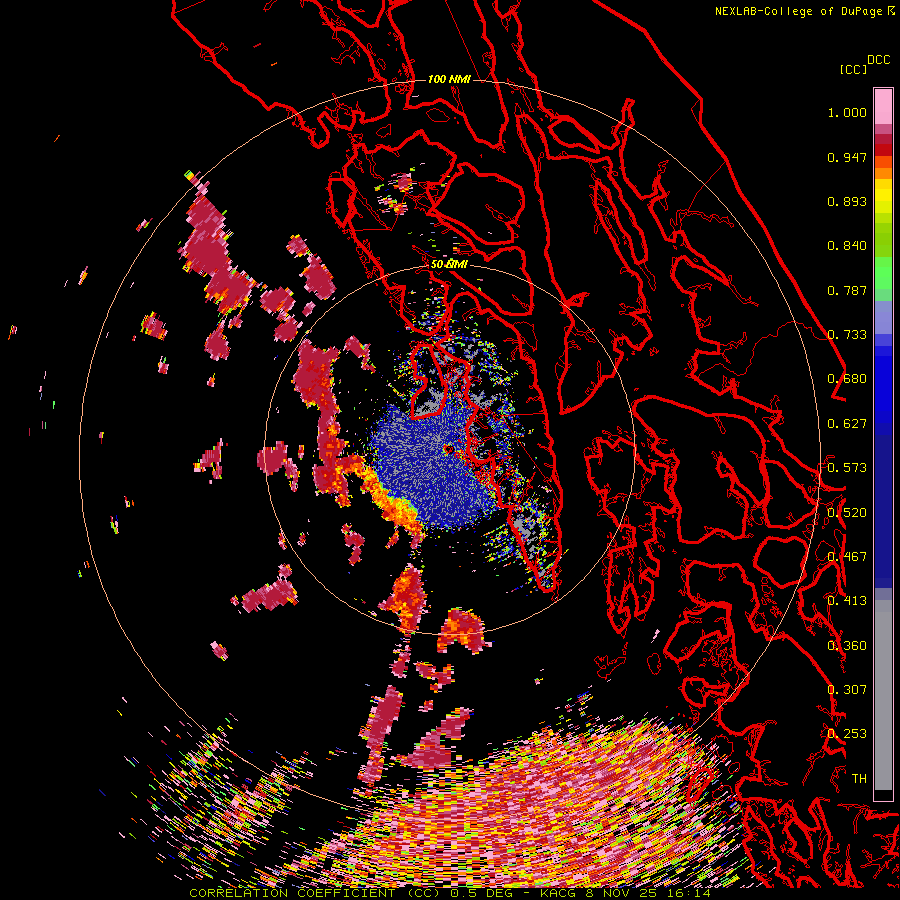Select the 0.787 scale value
This screenshot has width=900, height=900.
(x=847, y=290)
